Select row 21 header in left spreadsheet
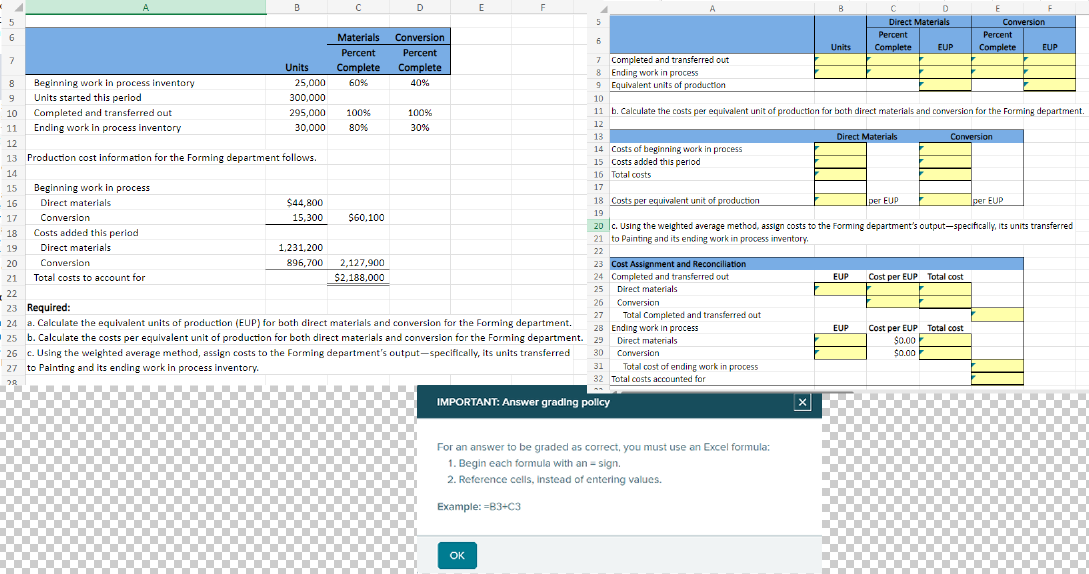 click(12, 278)
